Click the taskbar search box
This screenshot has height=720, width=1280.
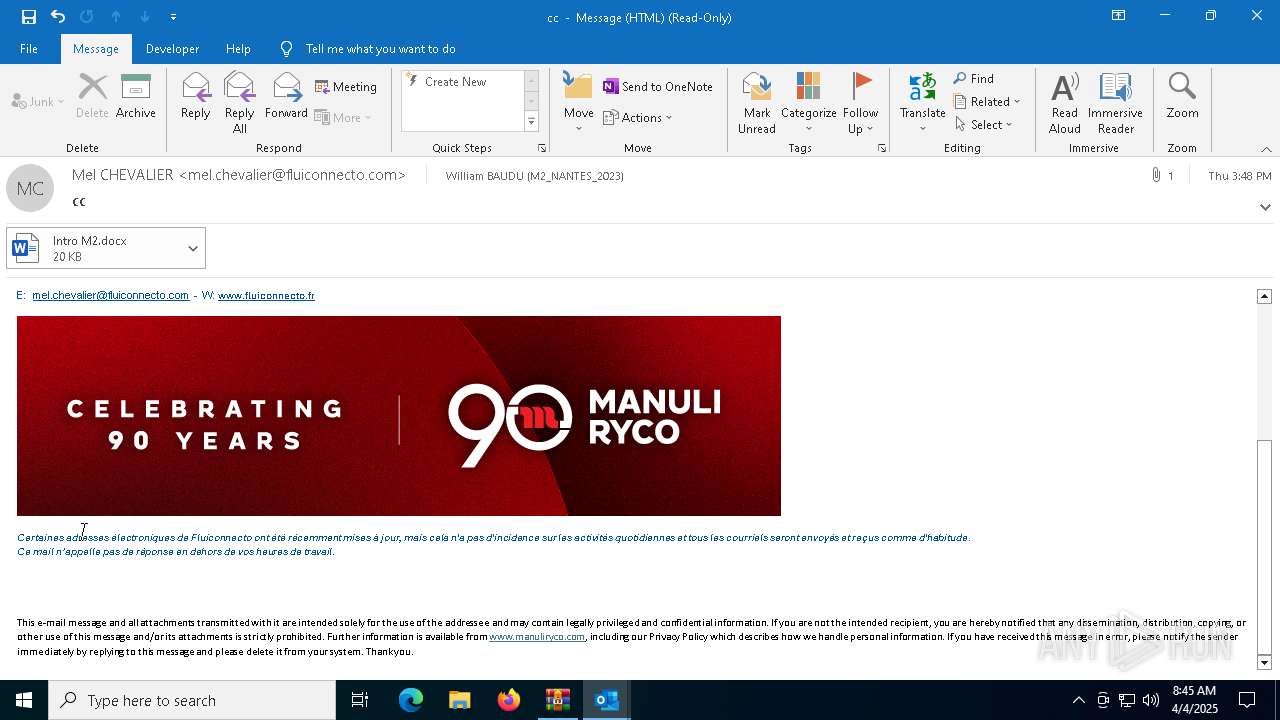tap(192, 700)
